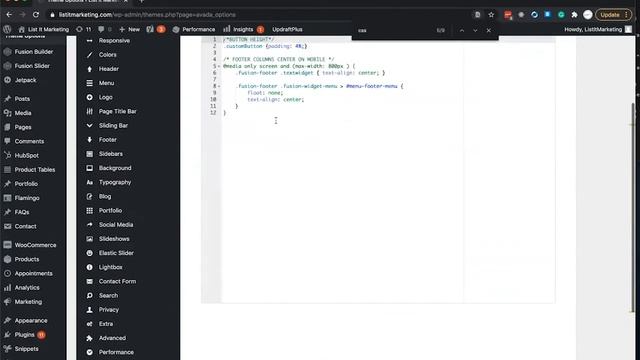This screenshot has width=640, height=360.
Task: Close the find-in-page bar
Action: tap(489, 30)
